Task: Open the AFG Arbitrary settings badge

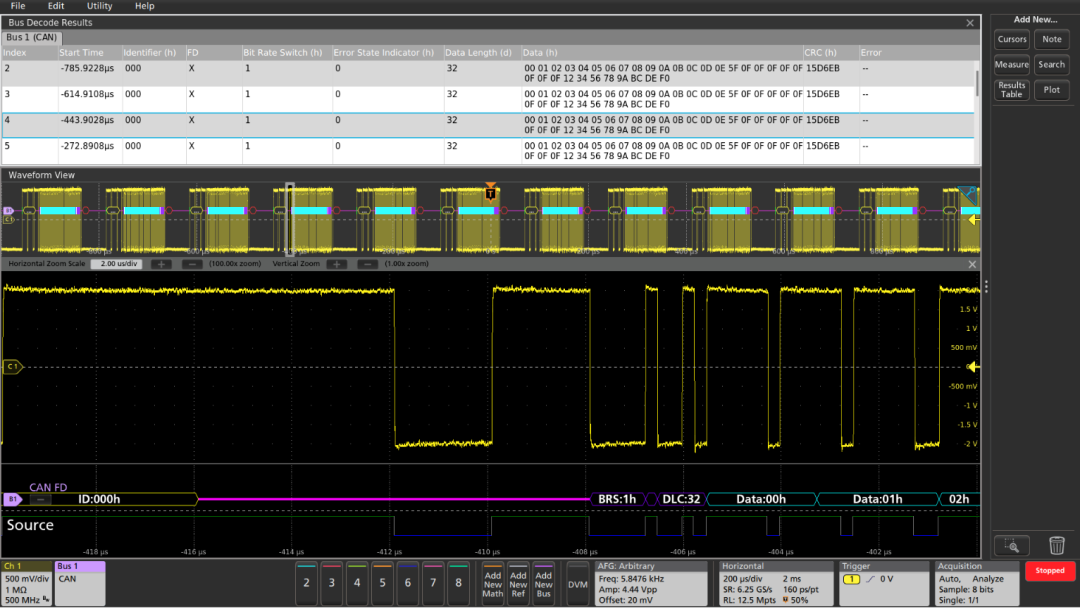Action: point(651,584)
